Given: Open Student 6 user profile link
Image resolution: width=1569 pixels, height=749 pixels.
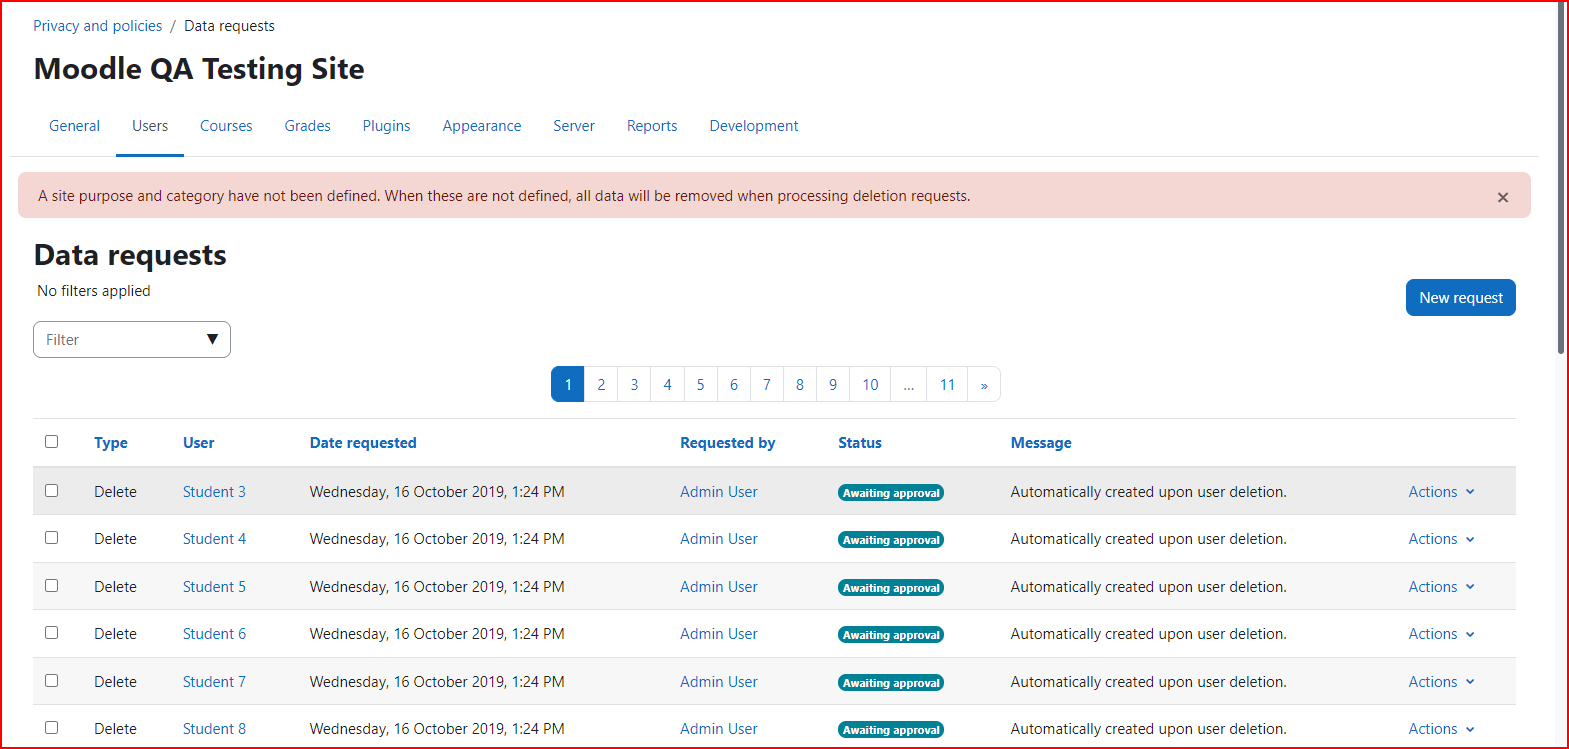Looking at the screenshot, I should pyautogui.click(x=214, y=634).
